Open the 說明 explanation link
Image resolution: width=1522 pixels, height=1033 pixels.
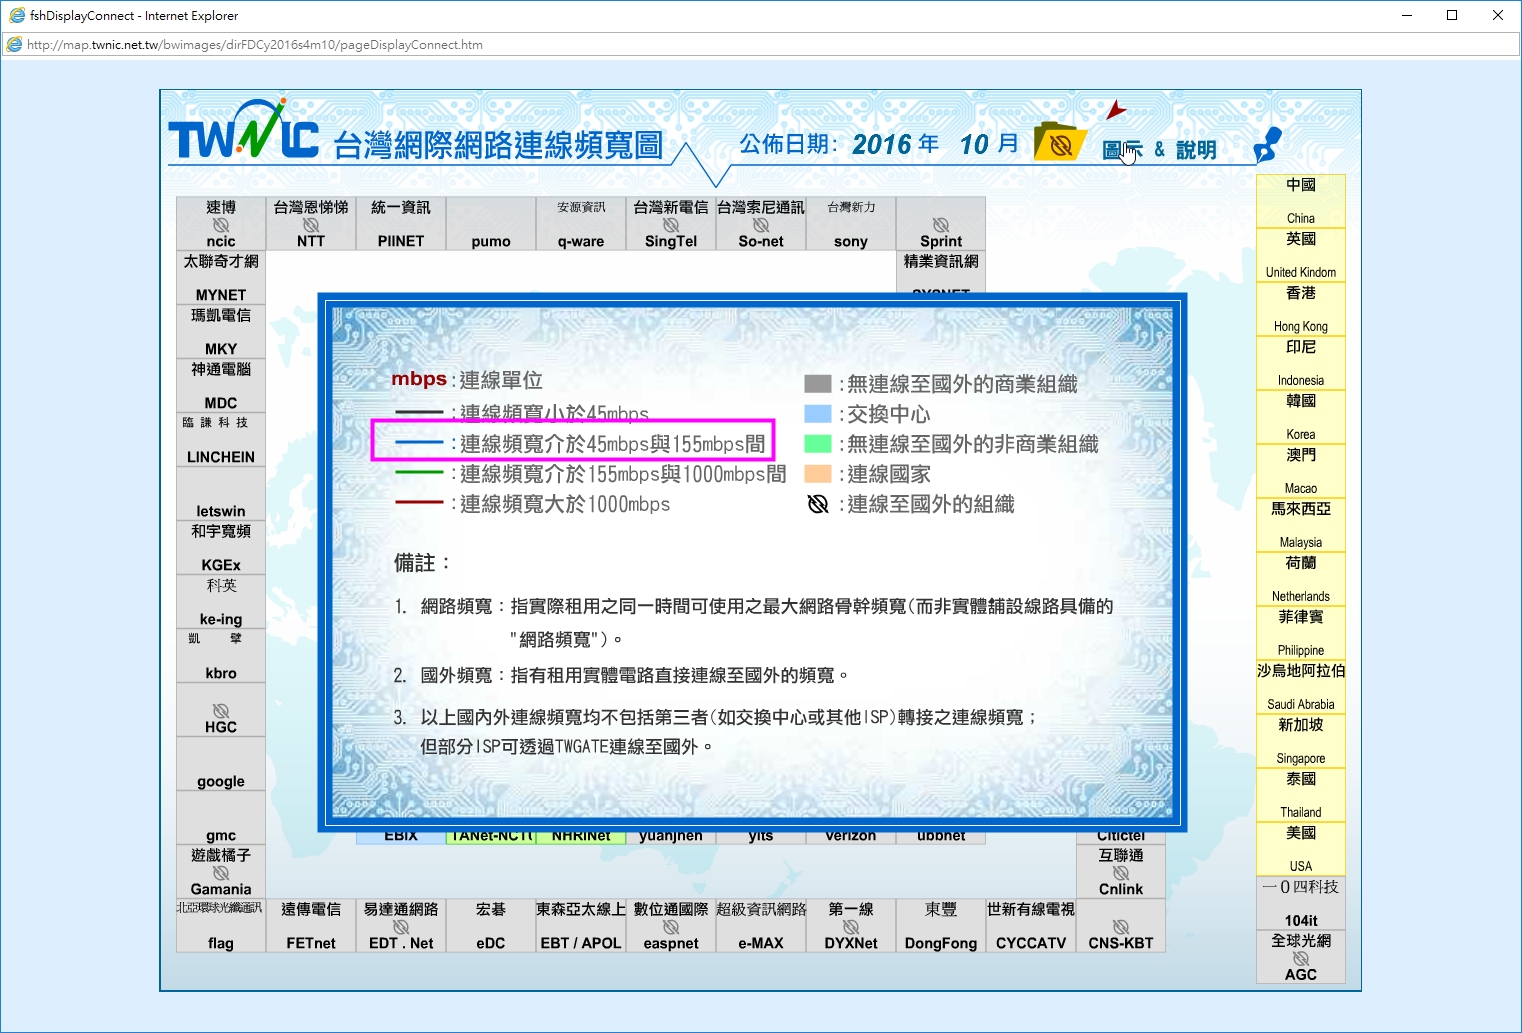click(1196, 150)
